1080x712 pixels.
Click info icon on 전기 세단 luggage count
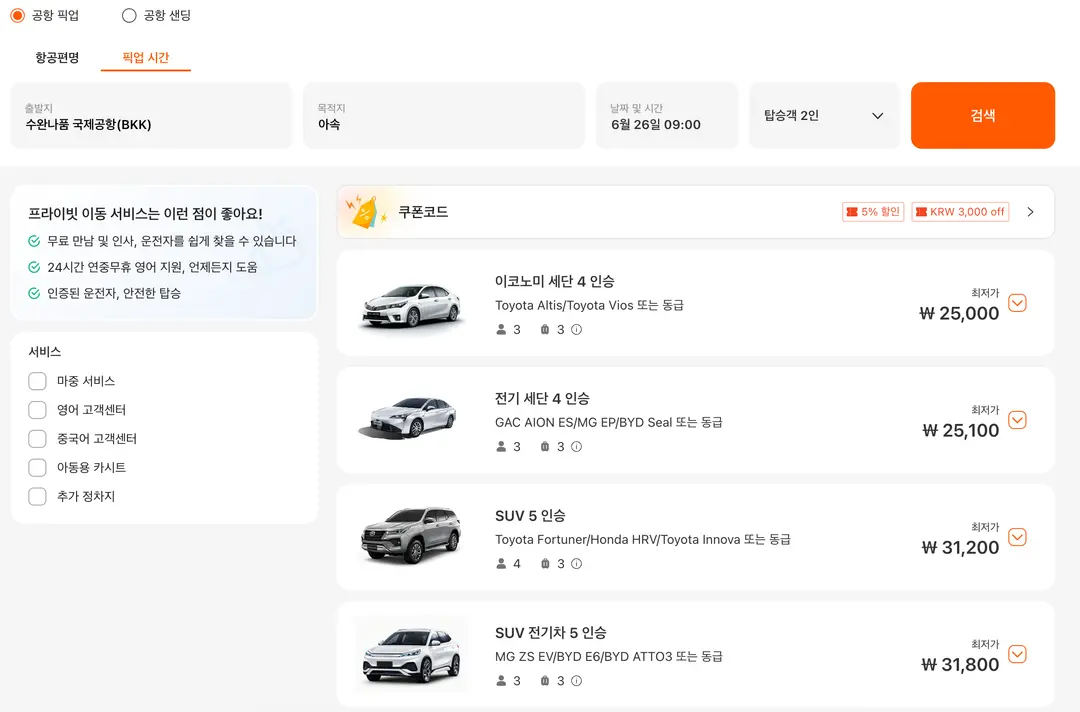(x=577, y=447)
